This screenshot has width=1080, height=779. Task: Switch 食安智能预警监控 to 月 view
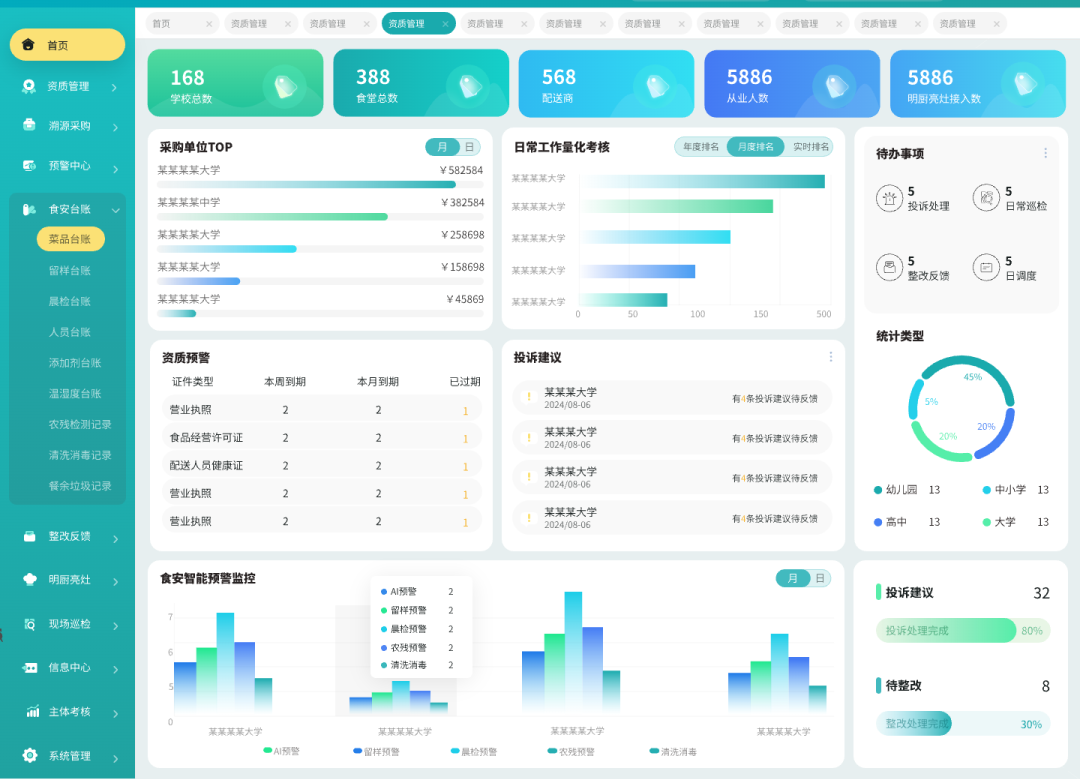793,578
